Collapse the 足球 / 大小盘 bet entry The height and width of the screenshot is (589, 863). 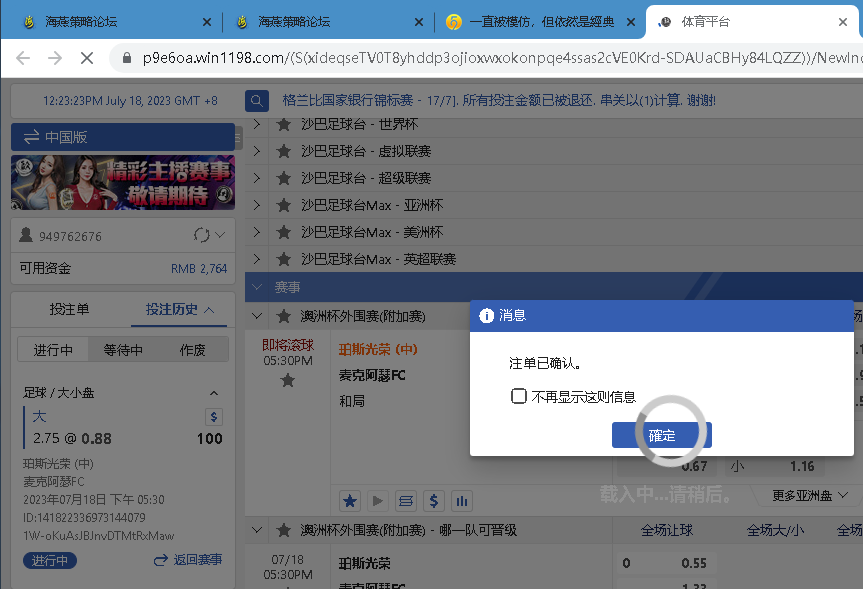pyautogui.click(x=214, y=393)
